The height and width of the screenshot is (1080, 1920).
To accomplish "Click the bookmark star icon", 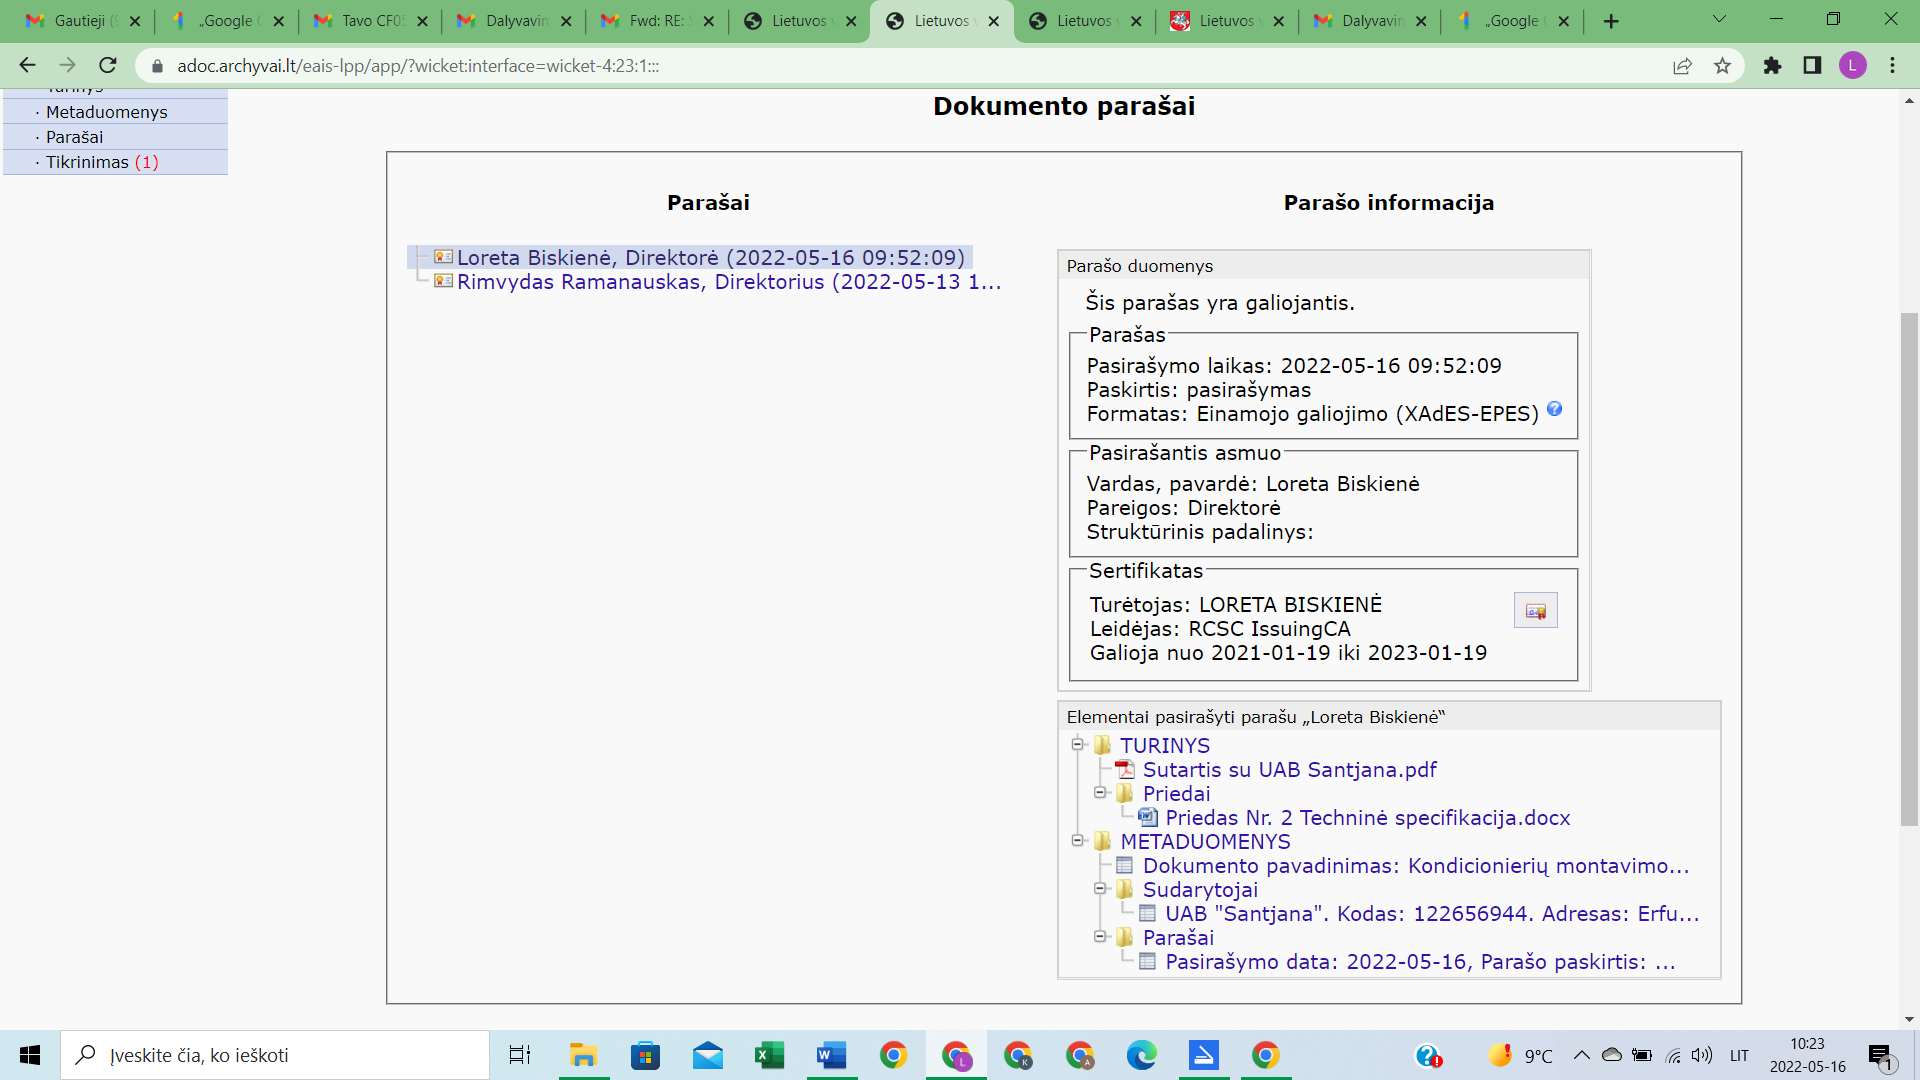I will [1722, 66].
